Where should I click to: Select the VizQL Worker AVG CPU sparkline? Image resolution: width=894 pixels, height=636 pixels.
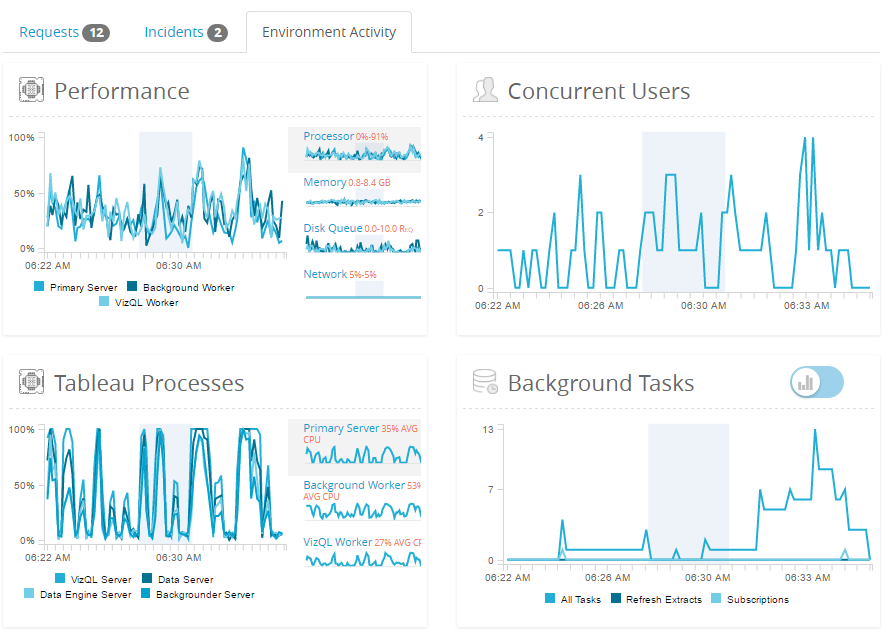(362, 551)
